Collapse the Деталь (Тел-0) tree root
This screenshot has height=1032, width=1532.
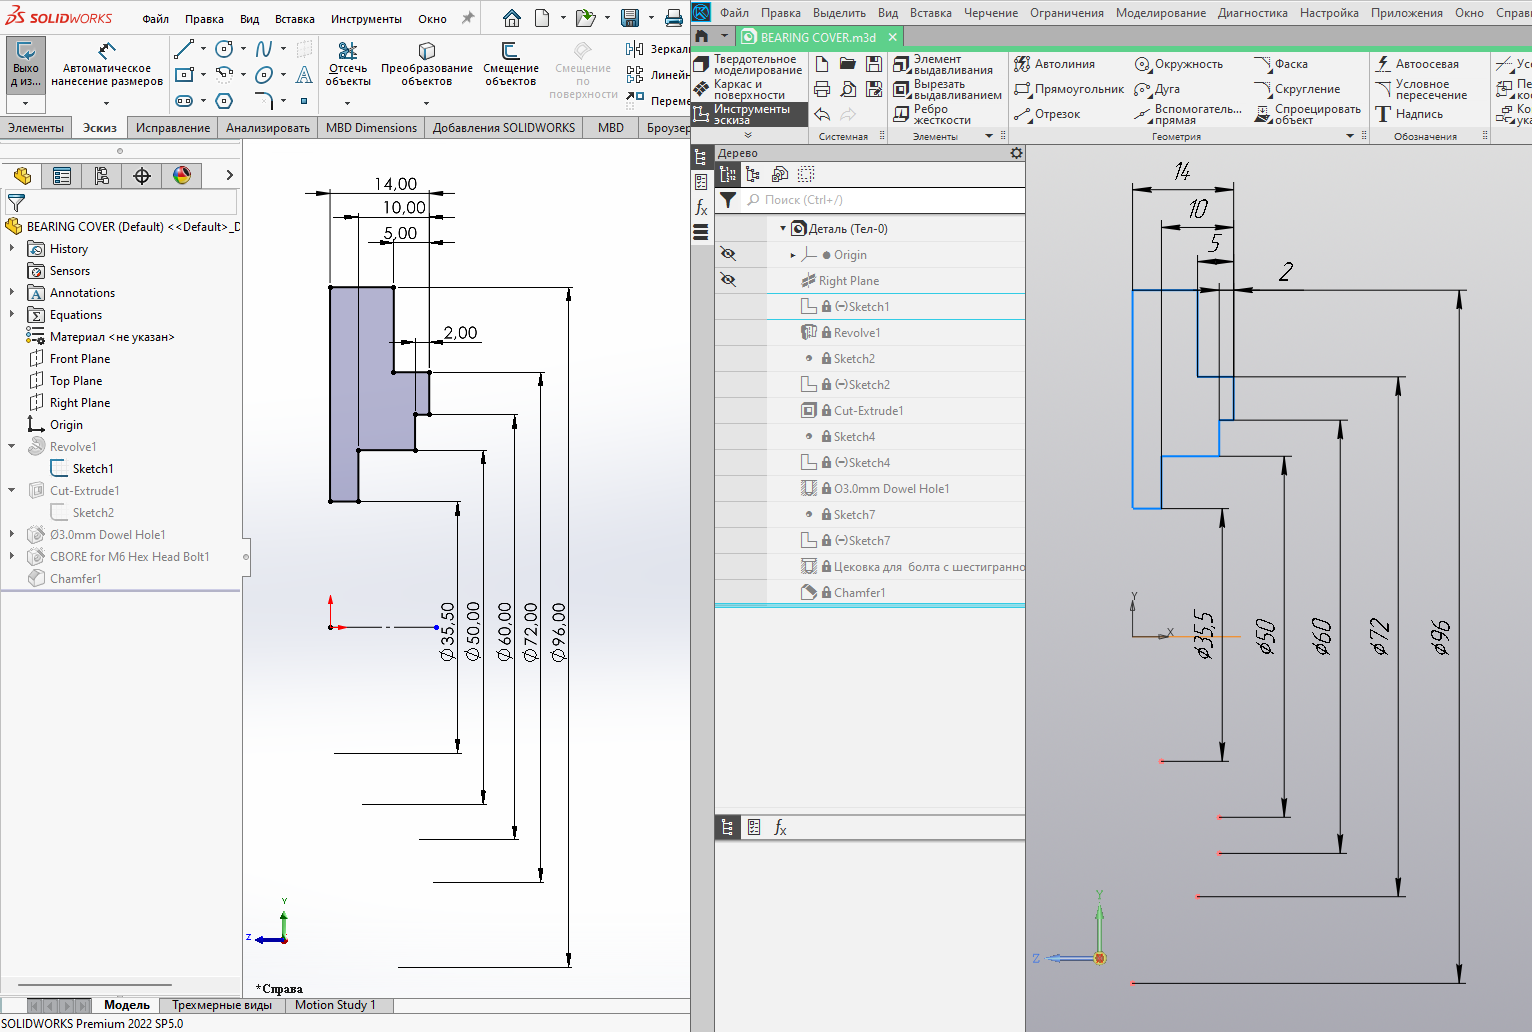[x=783, y=228]
